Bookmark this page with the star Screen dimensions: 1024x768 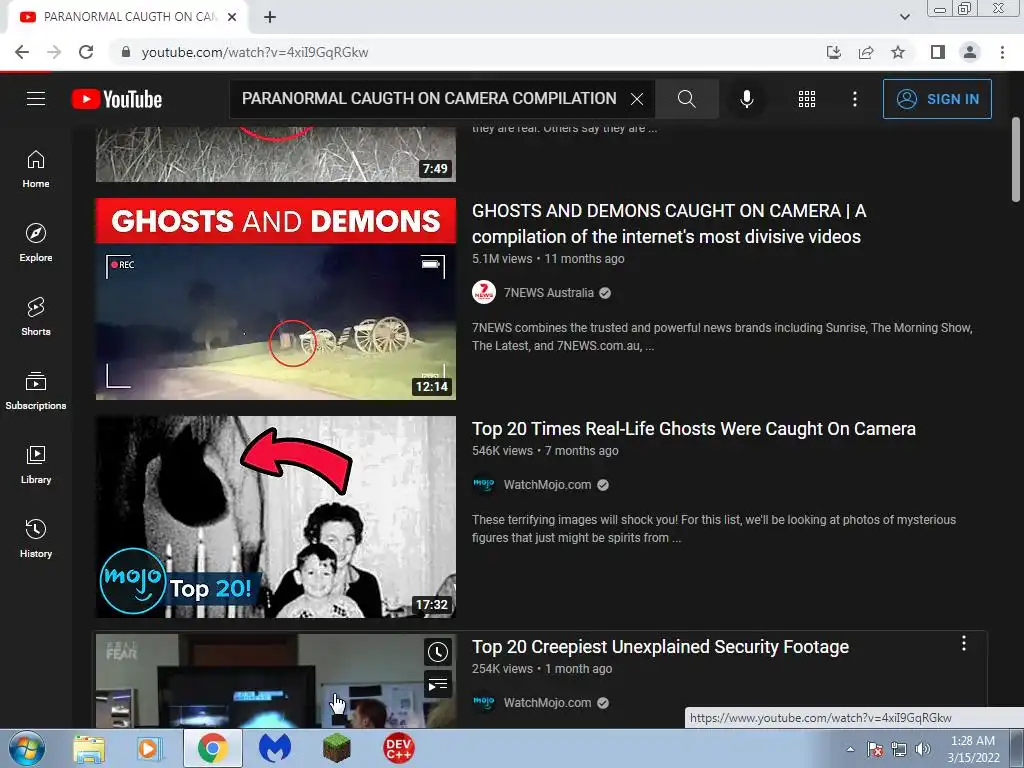[898, 52]
